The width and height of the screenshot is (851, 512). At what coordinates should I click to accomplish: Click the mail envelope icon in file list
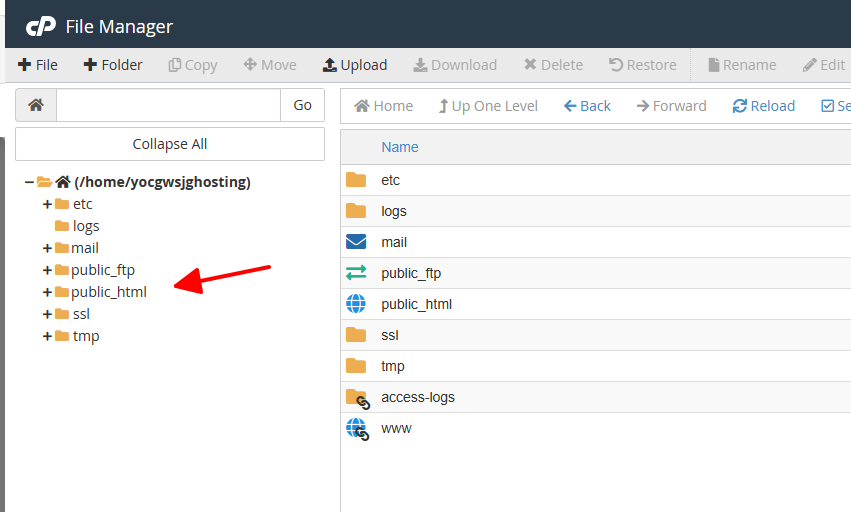356,242
